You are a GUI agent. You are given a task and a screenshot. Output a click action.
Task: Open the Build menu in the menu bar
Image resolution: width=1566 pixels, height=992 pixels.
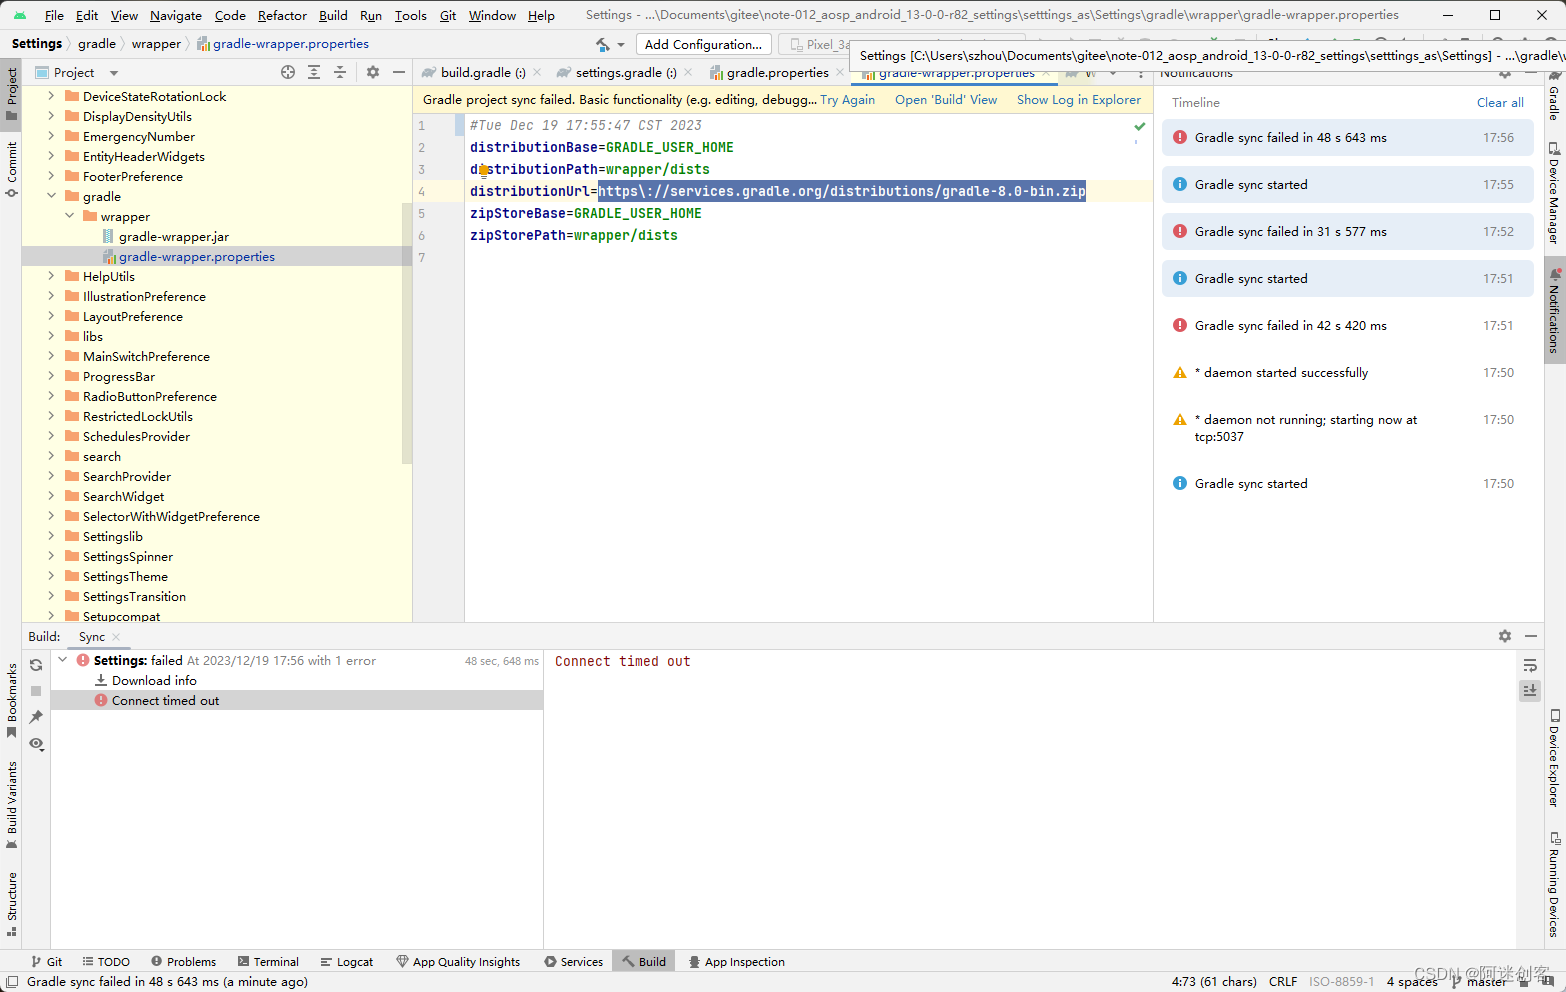pyautogui.click(x=332, y=15)
